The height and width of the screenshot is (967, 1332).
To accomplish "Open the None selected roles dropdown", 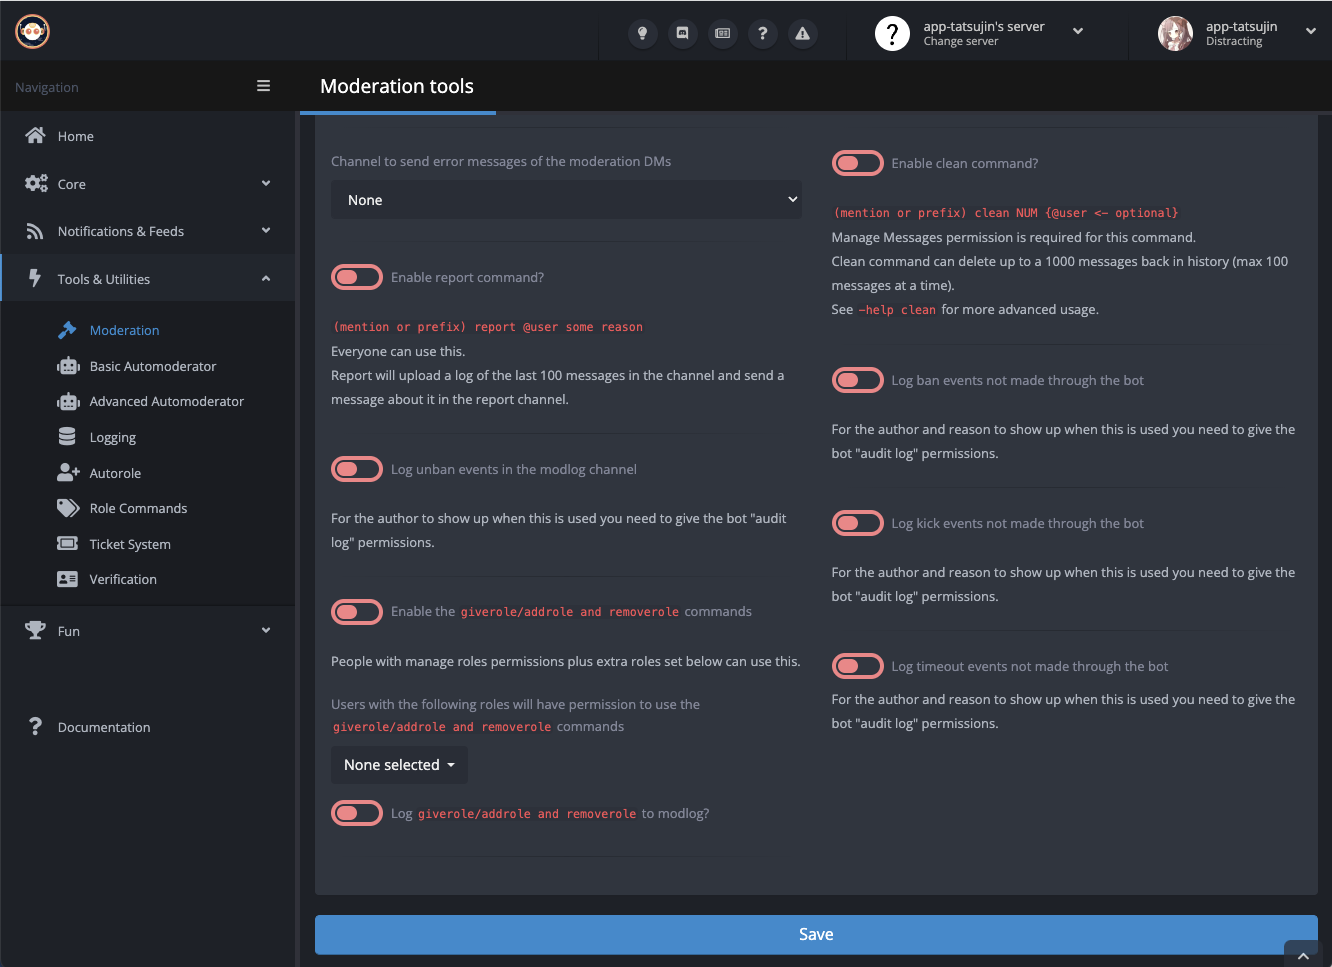I will [399, 765].
